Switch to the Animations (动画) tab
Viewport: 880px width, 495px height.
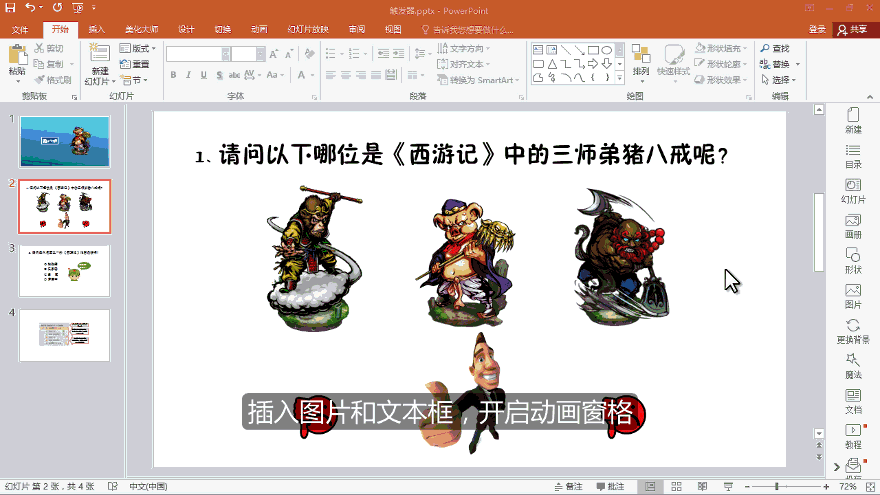tap(259, 29)
